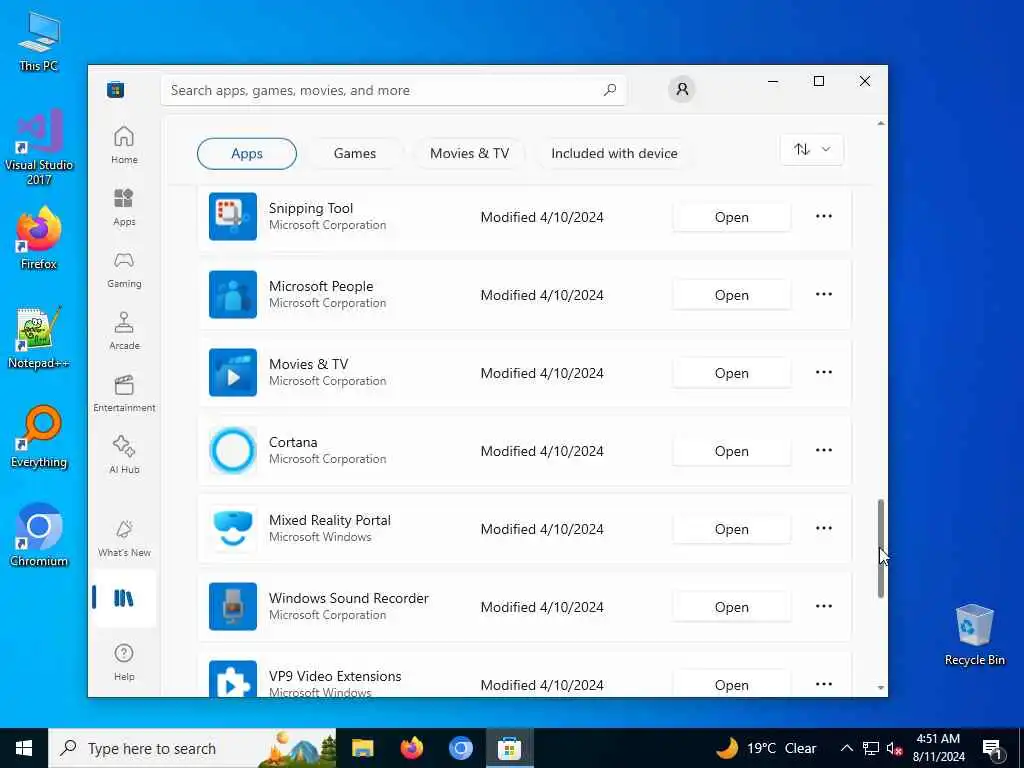The height and width of the screenshot is (768, 1024).
Task: Click the library list vertical scrollbar thumb
Action: (x=881, y=549)
